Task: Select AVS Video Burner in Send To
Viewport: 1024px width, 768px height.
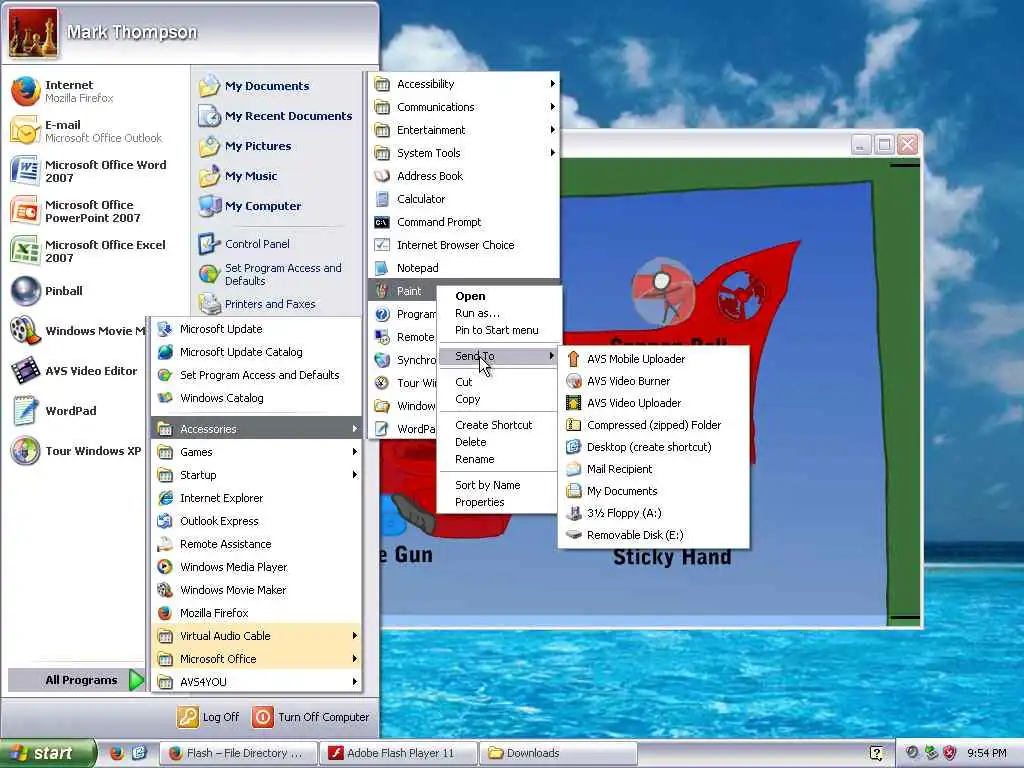Action: click(x=654, y=381)
